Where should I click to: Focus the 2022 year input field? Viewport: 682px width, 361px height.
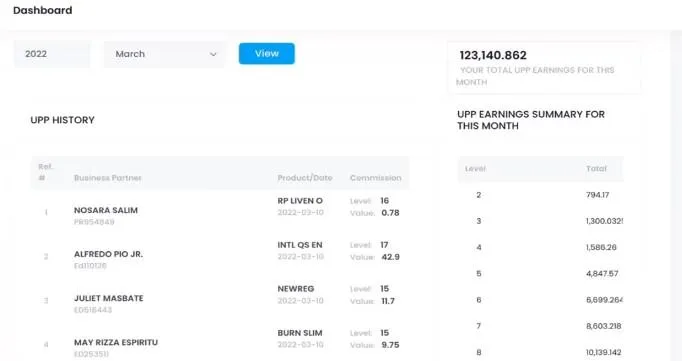tap(52, 54)
